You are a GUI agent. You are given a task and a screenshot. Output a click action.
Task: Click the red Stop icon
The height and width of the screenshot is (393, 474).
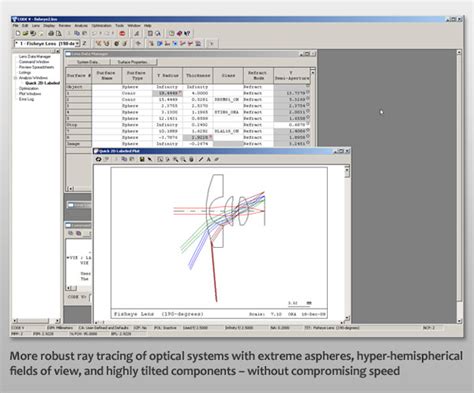(x=122, y=33)
